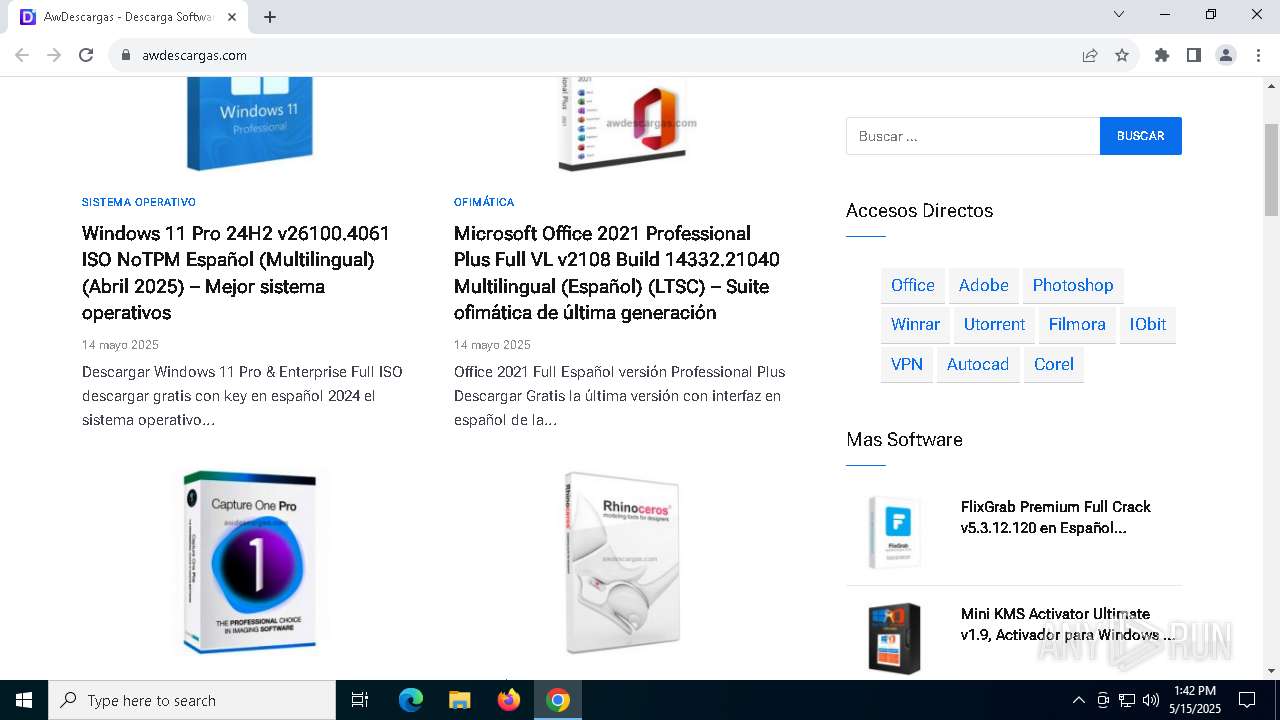Image resolution: width=1280 pixels, height=720 pixels.
Task: Open the Microsoft Office 2021 Professional article title
Action: [617, 273]
